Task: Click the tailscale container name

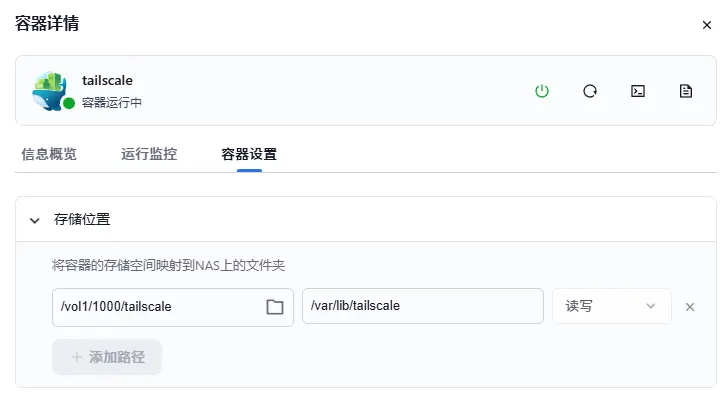Action: (x=107, y=80)
